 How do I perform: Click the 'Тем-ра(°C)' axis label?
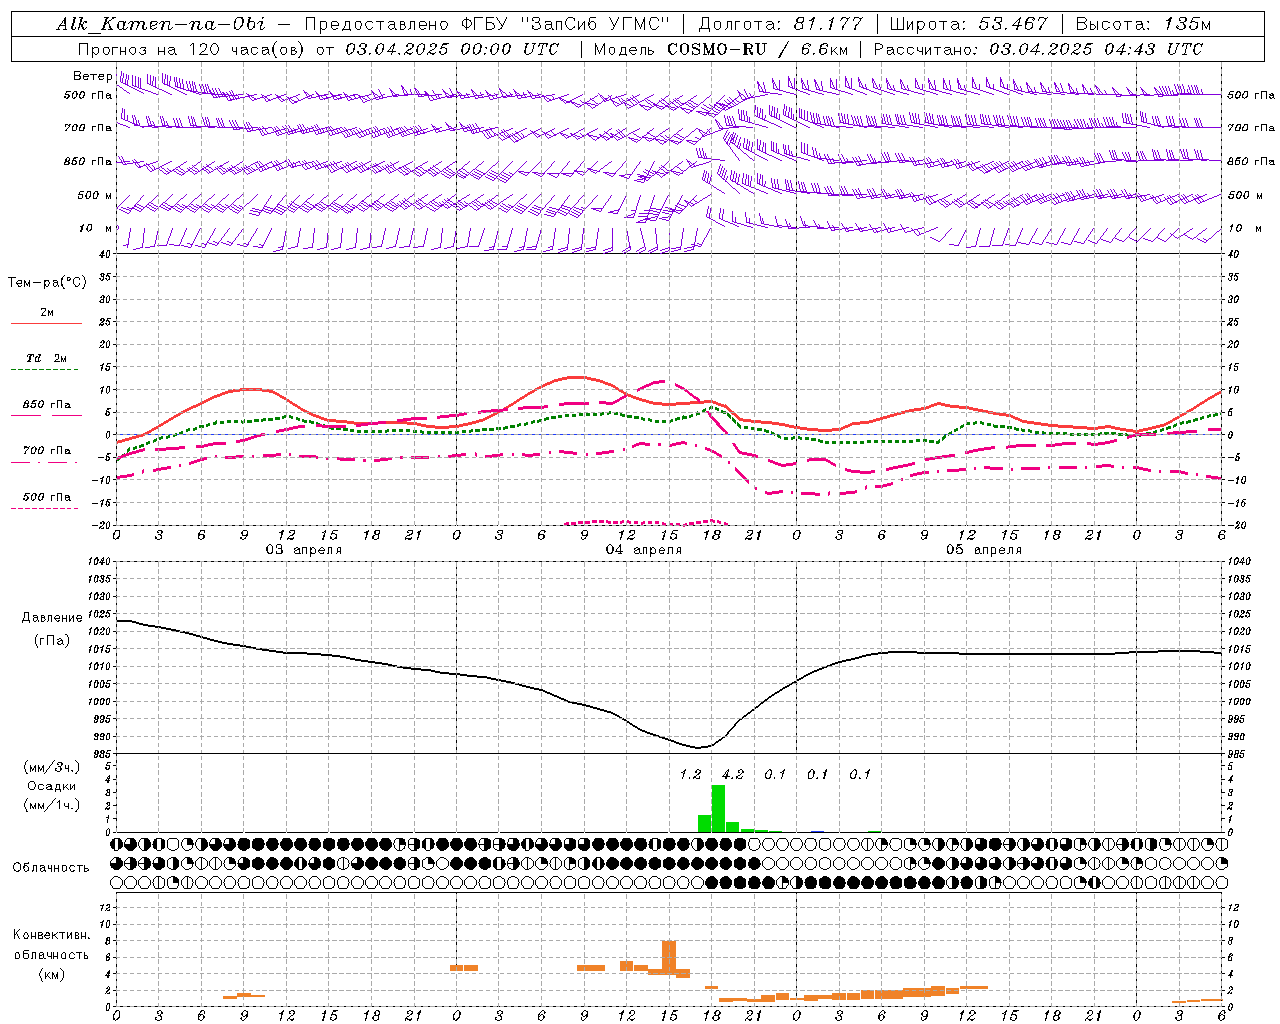pyautogui.click(x=47, y=283)
